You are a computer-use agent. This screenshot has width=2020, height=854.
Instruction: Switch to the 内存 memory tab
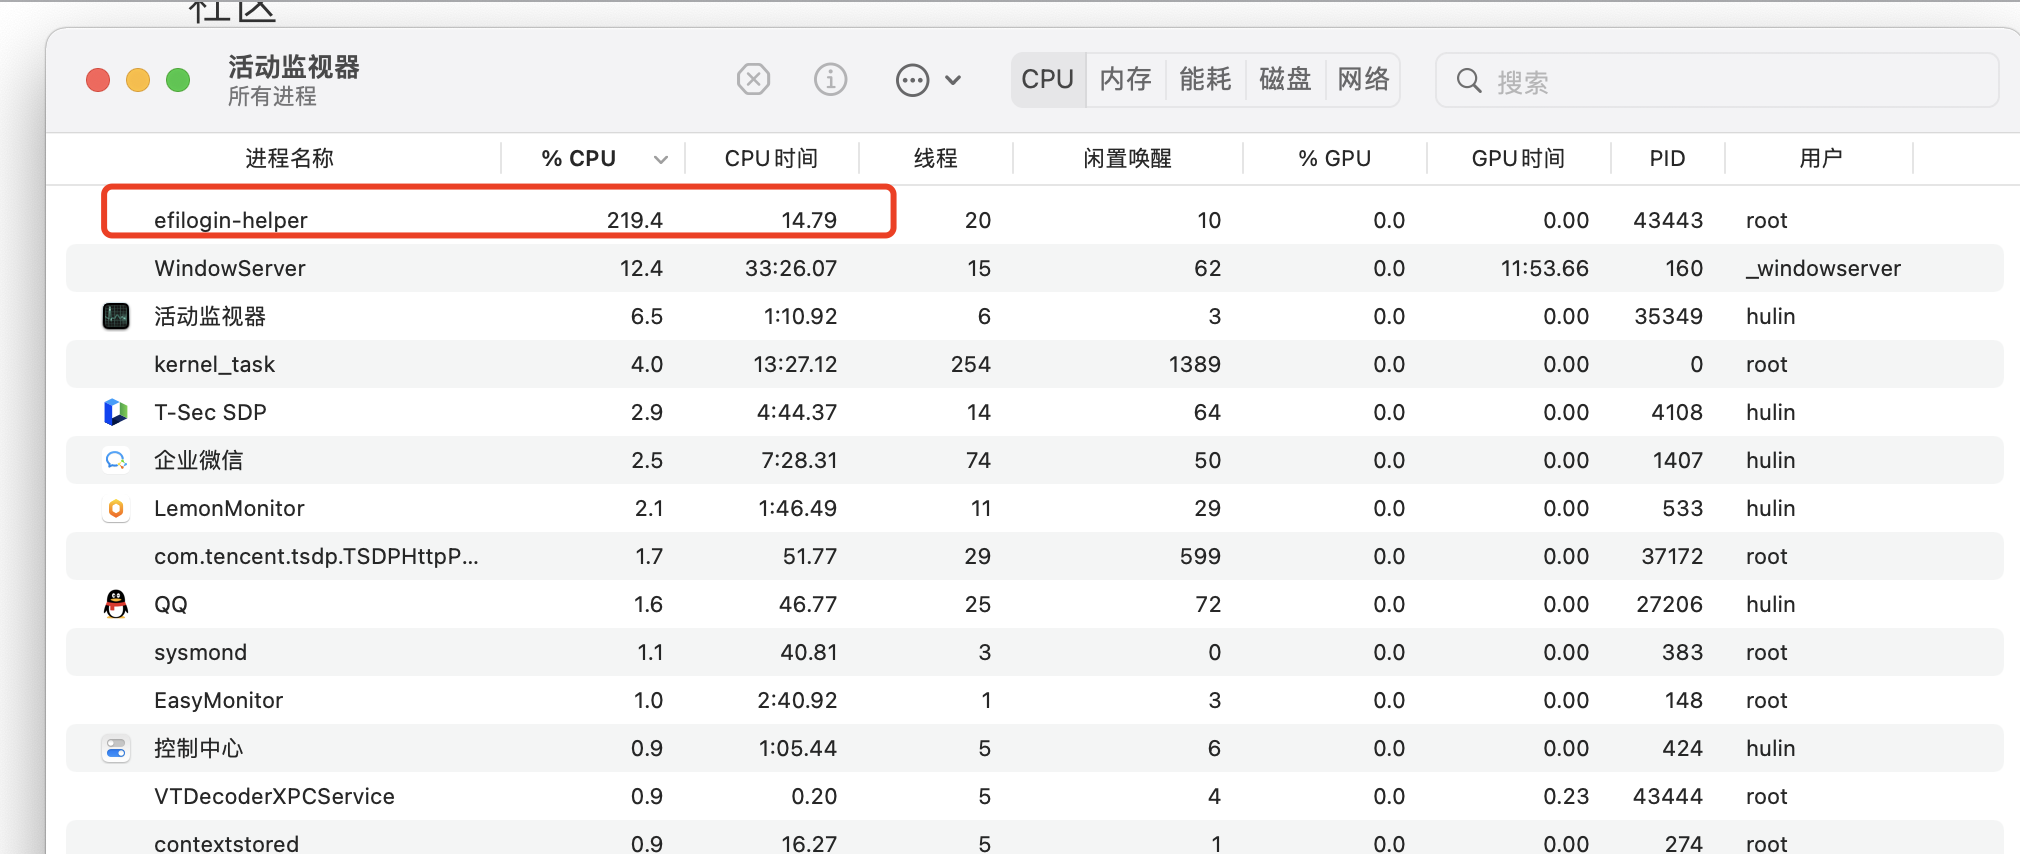pos(1125,79)
